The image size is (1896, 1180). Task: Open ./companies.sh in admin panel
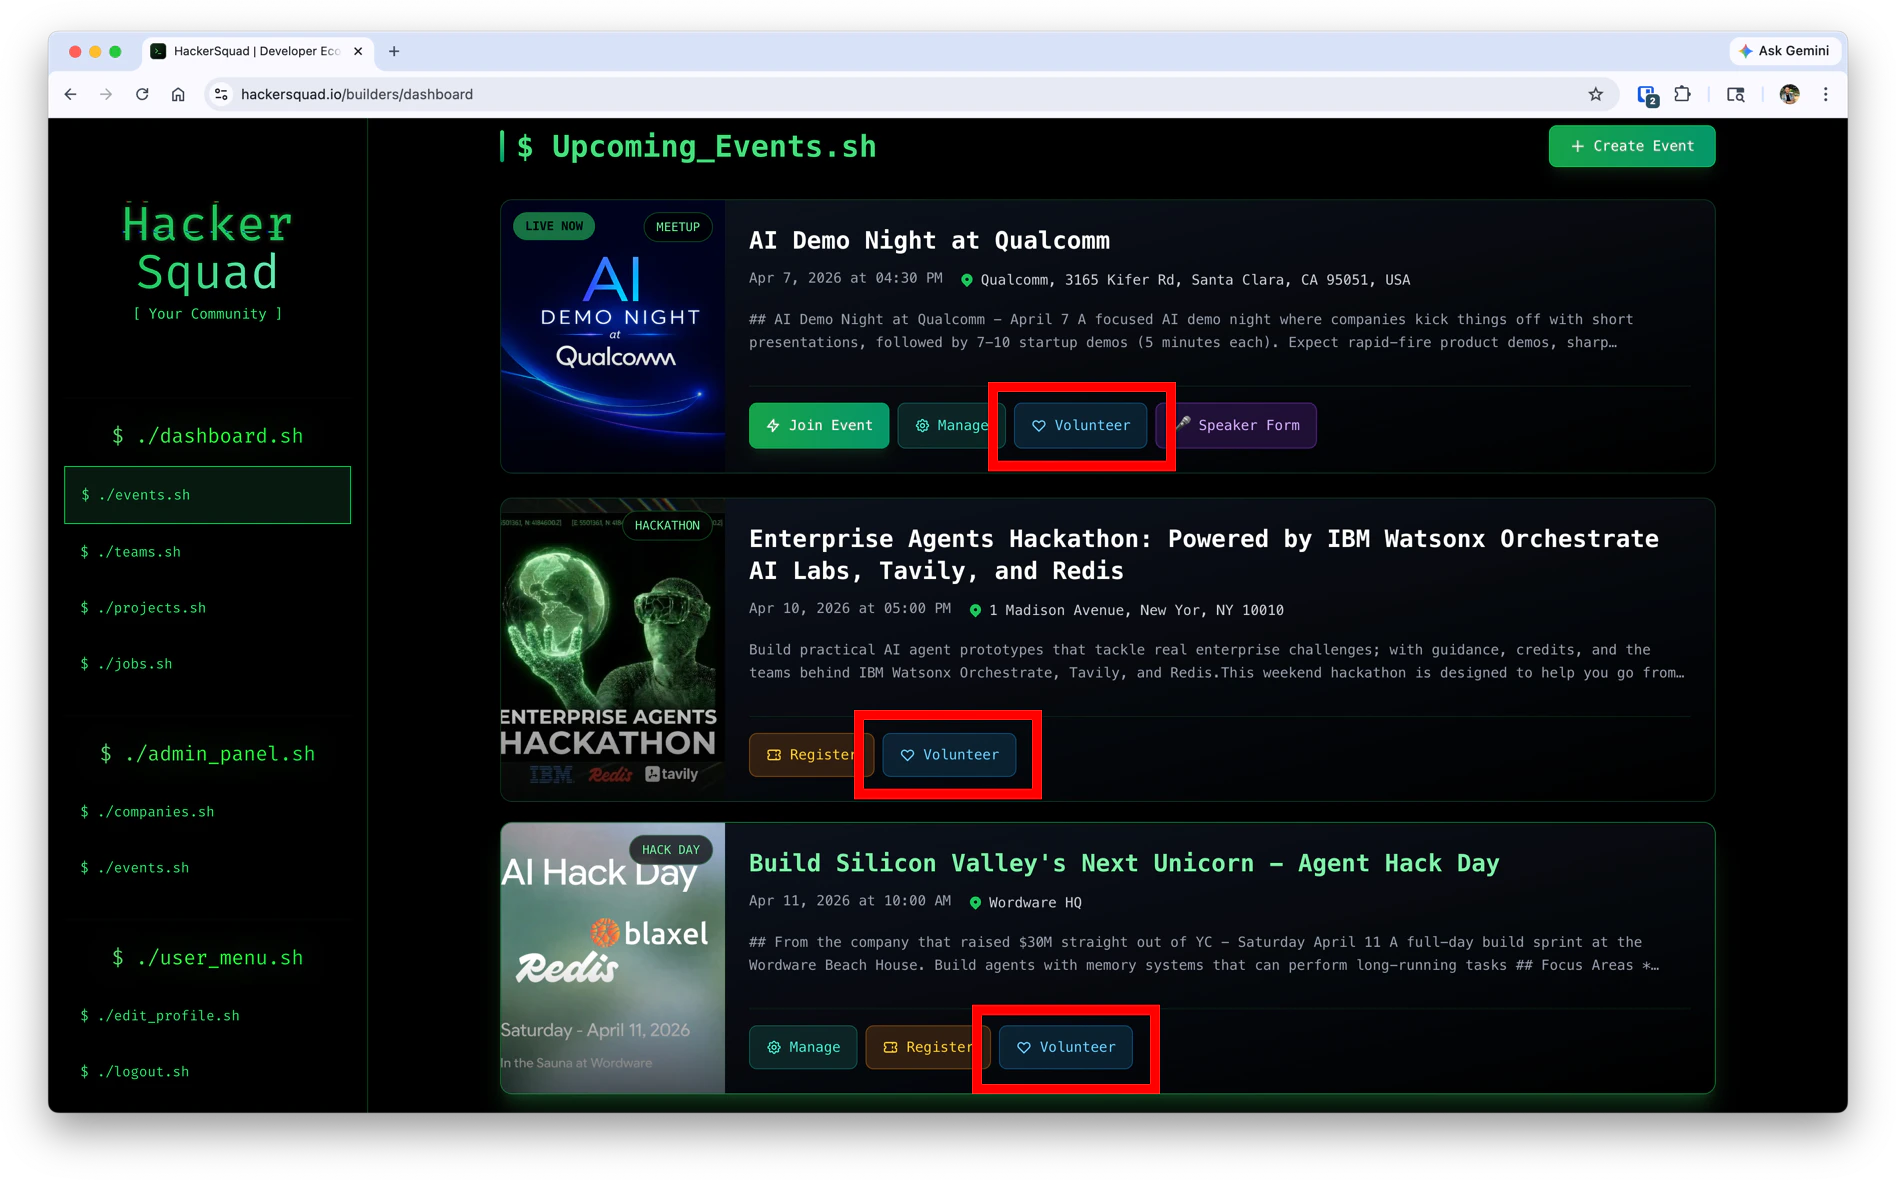point(207,812)
